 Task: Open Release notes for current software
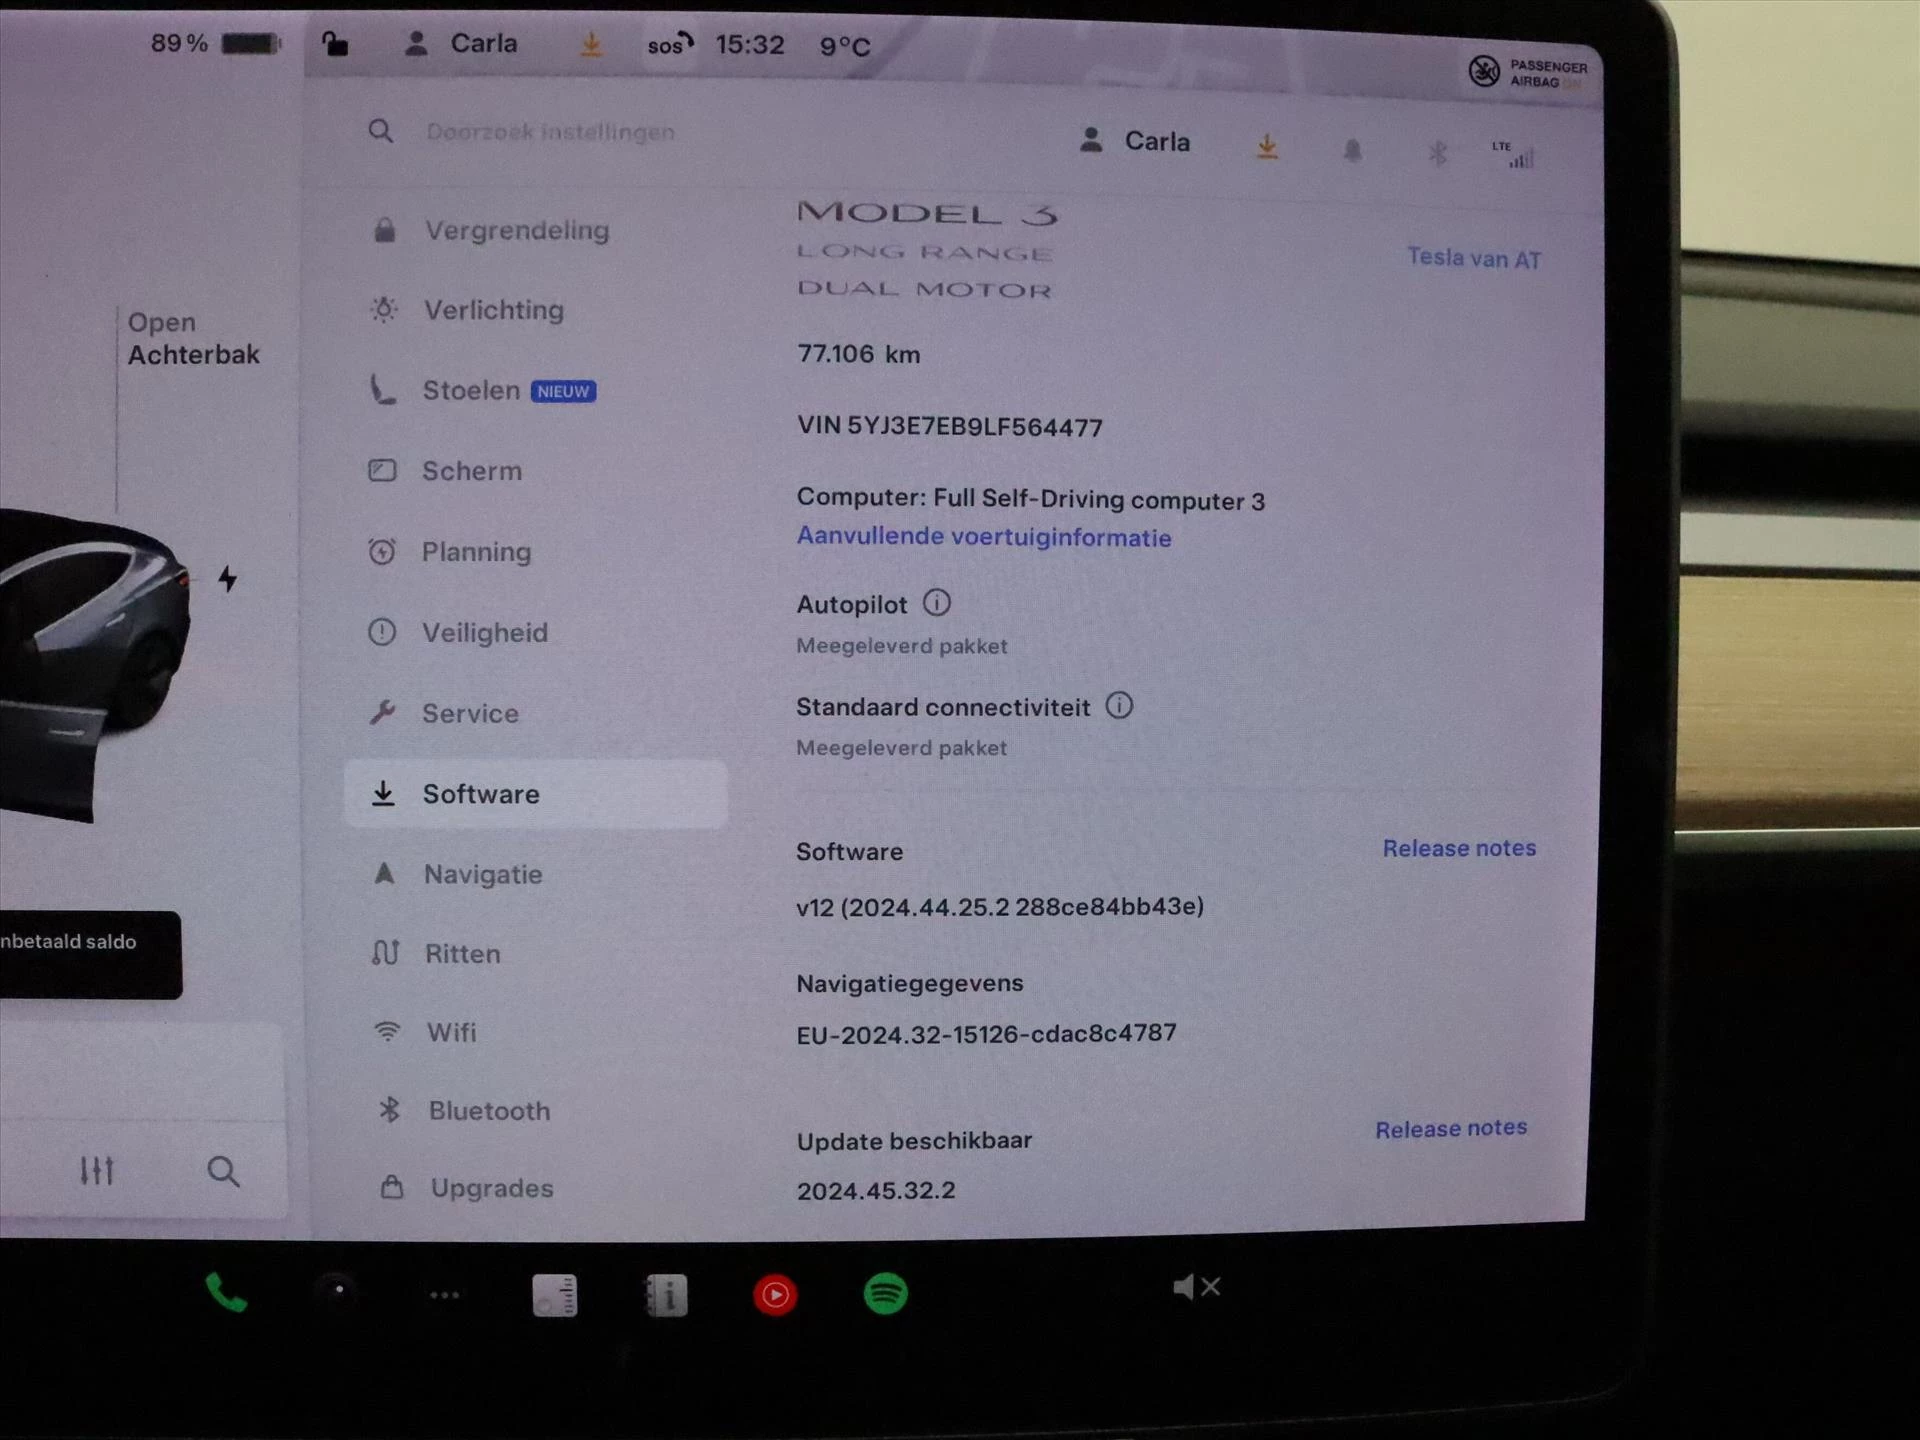(1459, 847)
